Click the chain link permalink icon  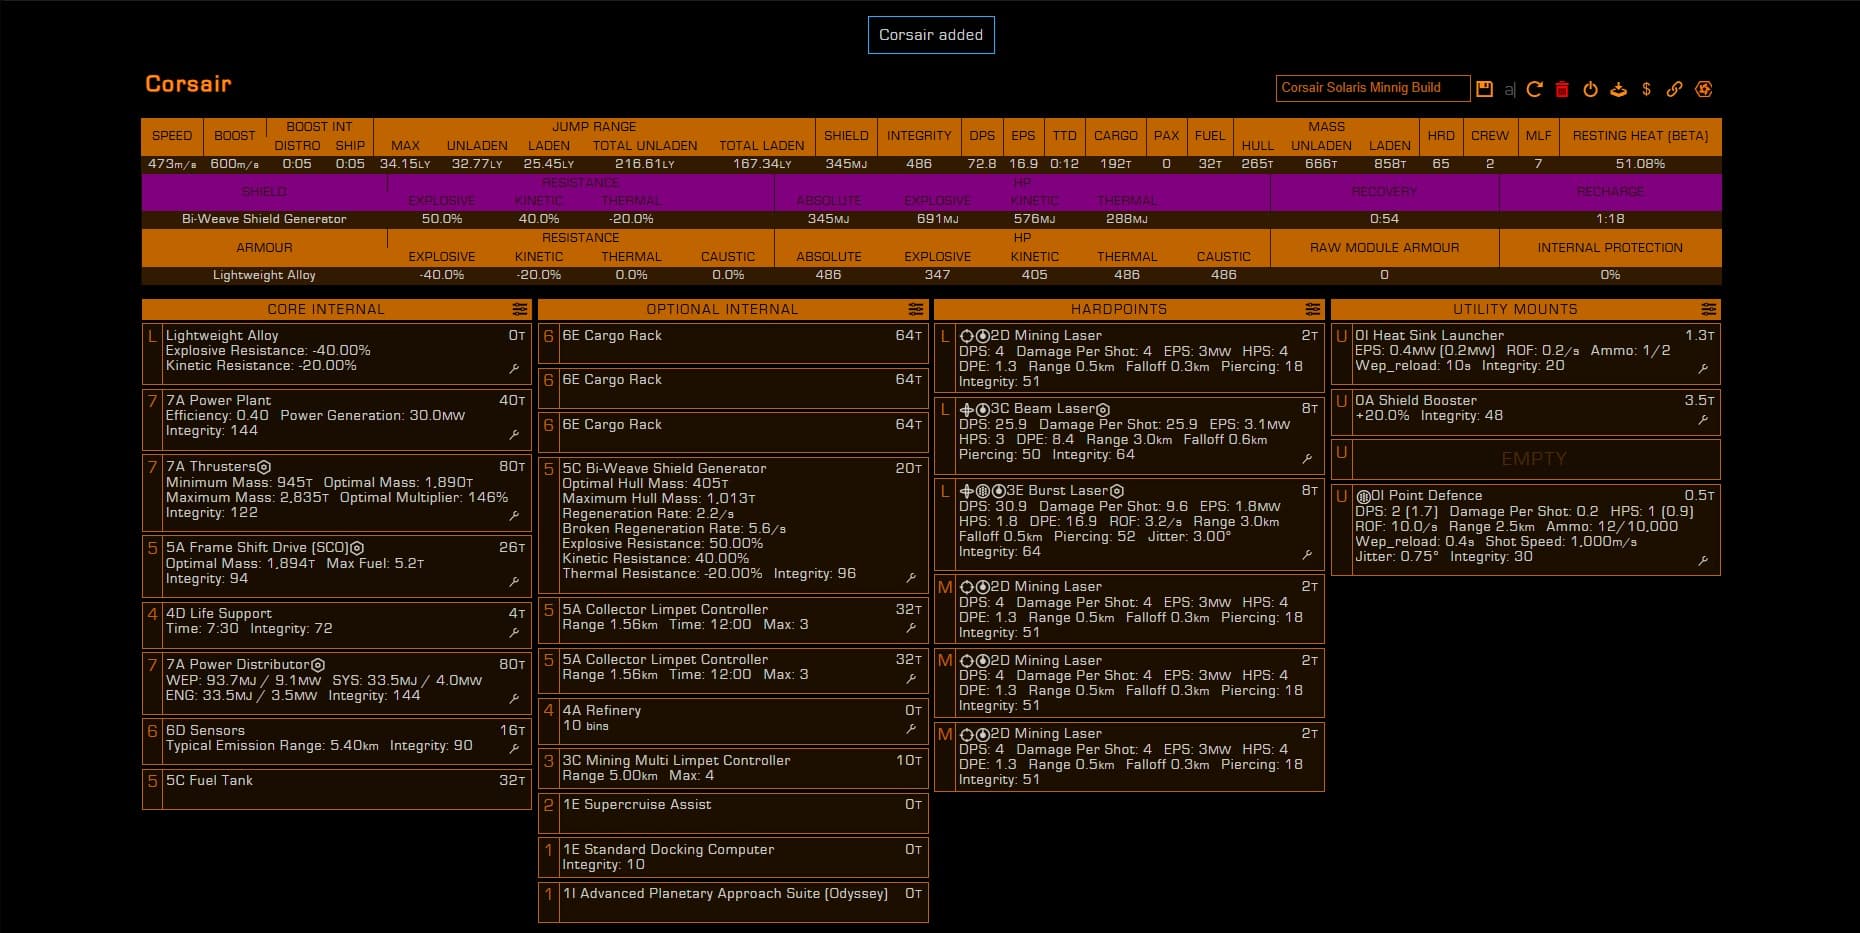click(x=1674, y=89)
